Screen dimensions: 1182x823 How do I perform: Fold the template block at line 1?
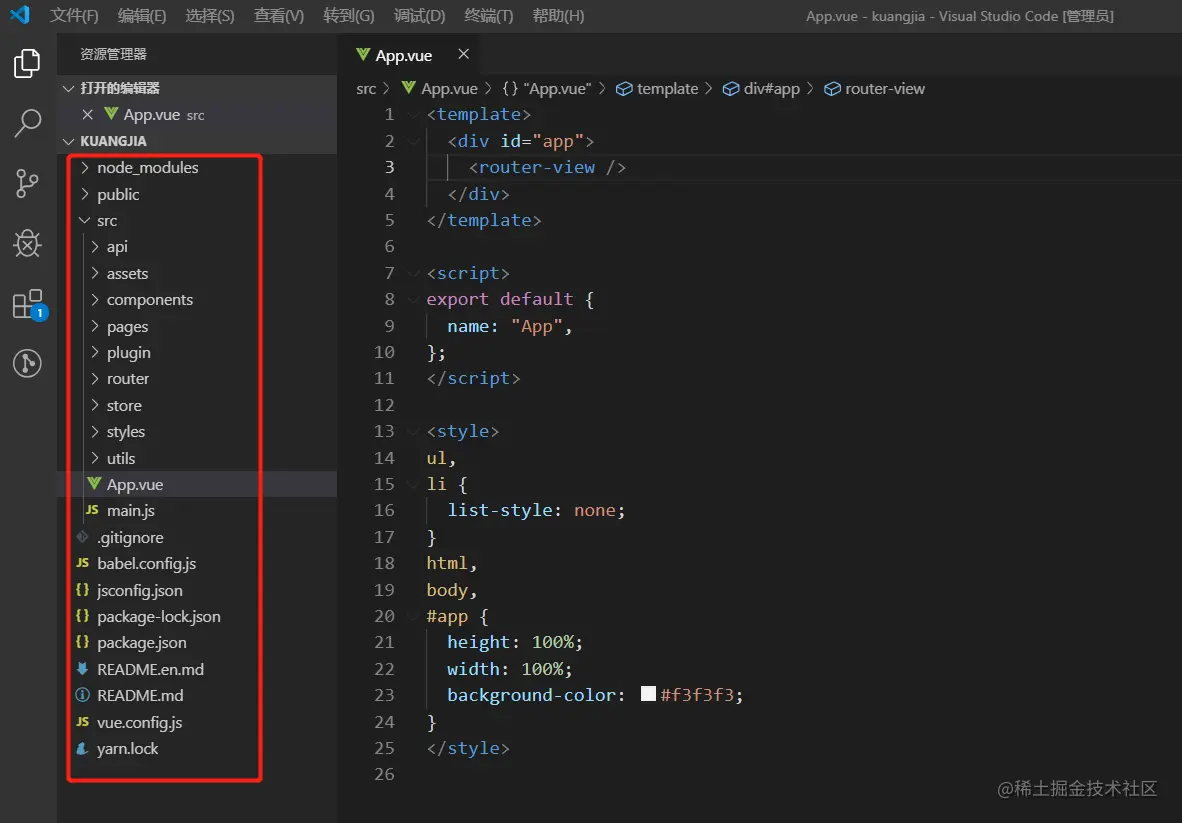pos(413,115)
